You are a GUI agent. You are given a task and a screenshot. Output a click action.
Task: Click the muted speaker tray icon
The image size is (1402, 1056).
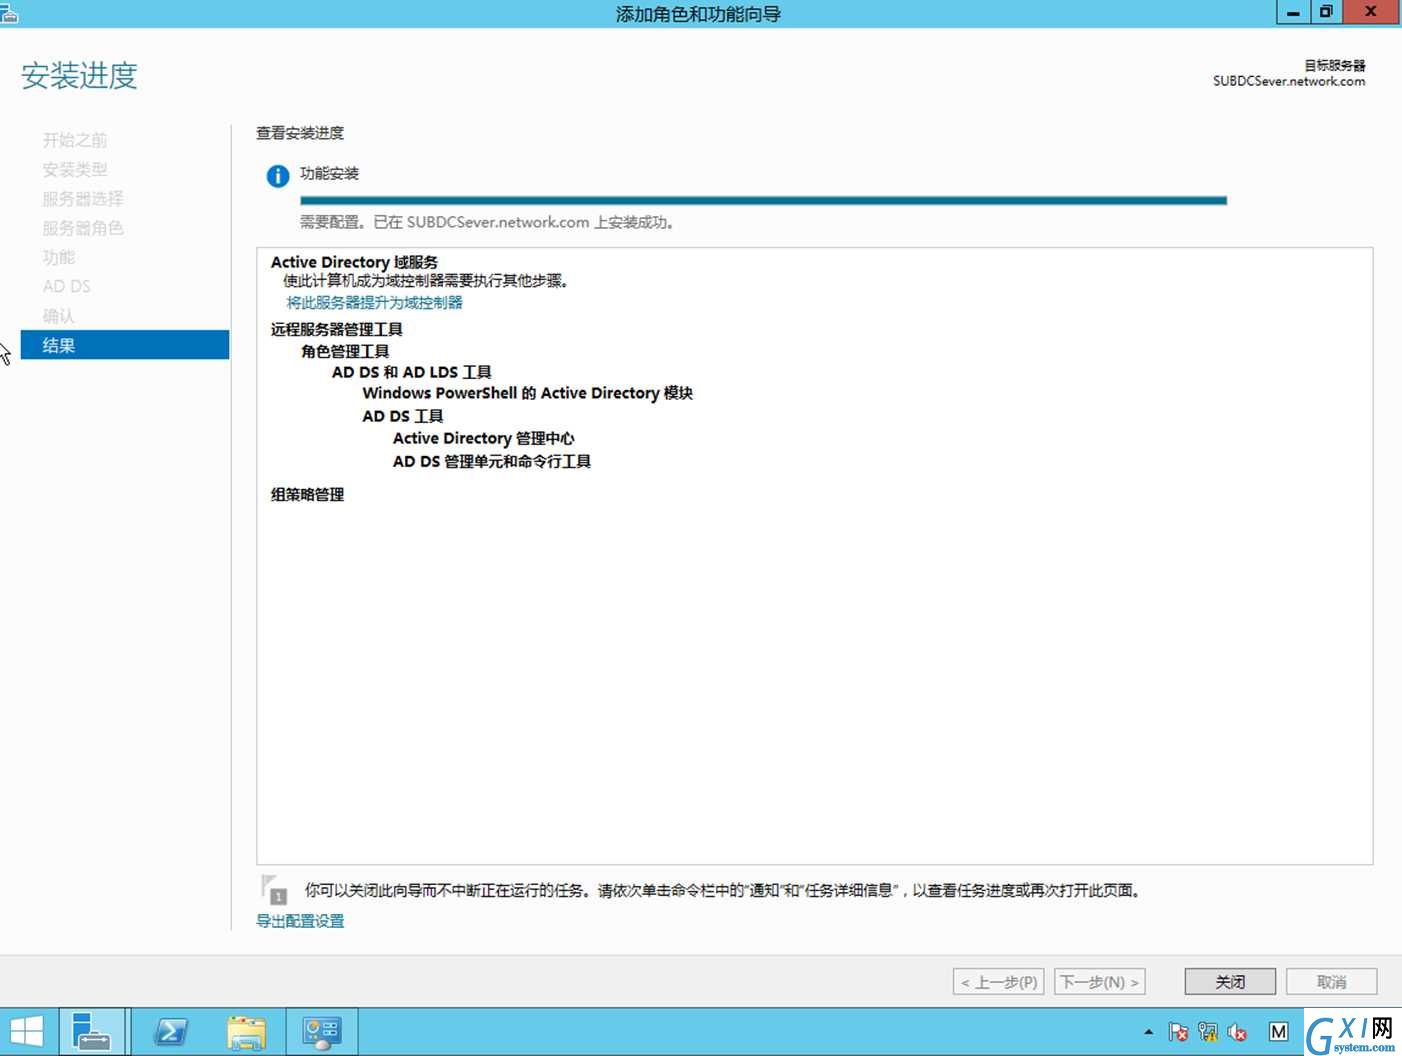(x=1237, y=1031)
